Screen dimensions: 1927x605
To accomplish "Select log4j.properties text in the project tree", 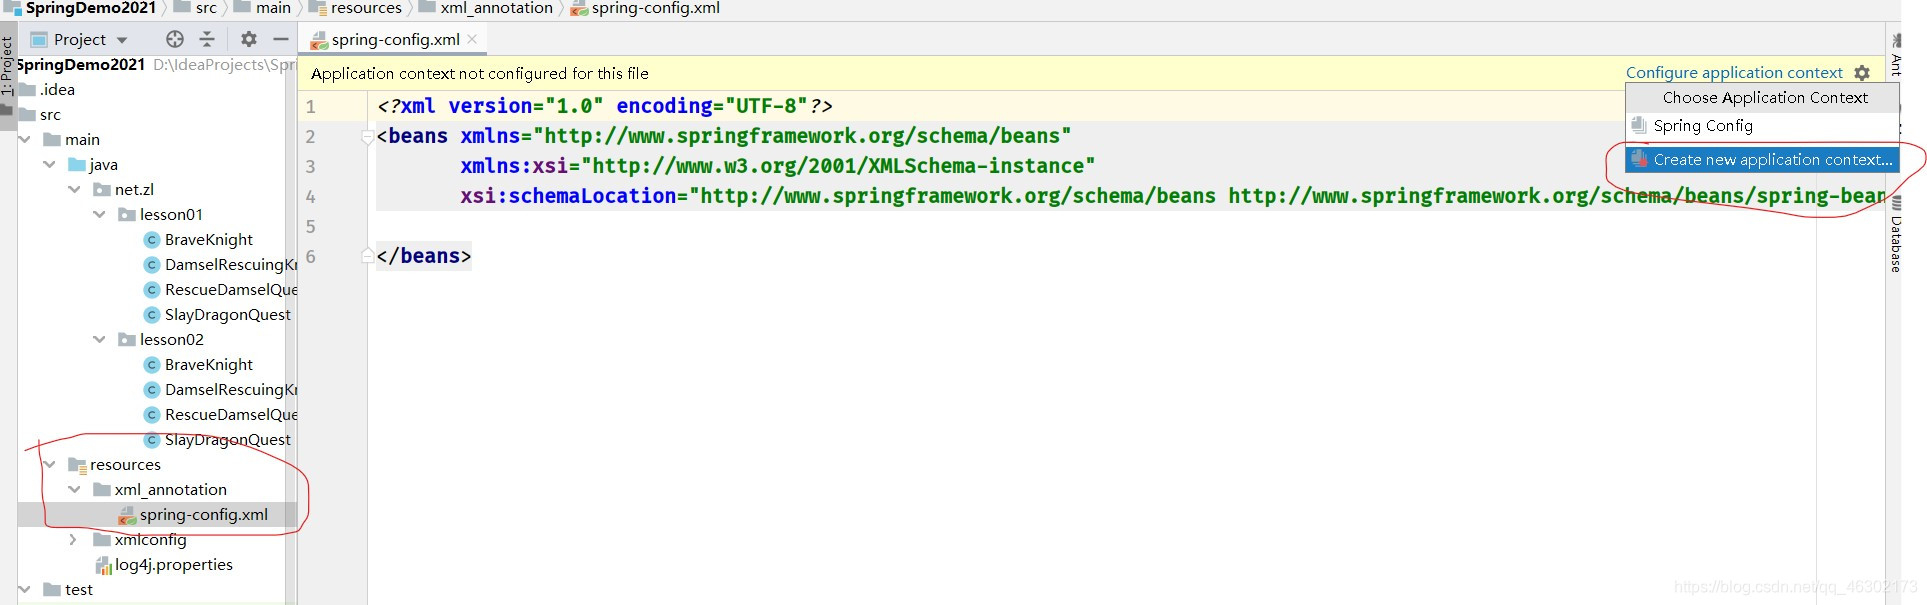I will click(x=174, y=565).
